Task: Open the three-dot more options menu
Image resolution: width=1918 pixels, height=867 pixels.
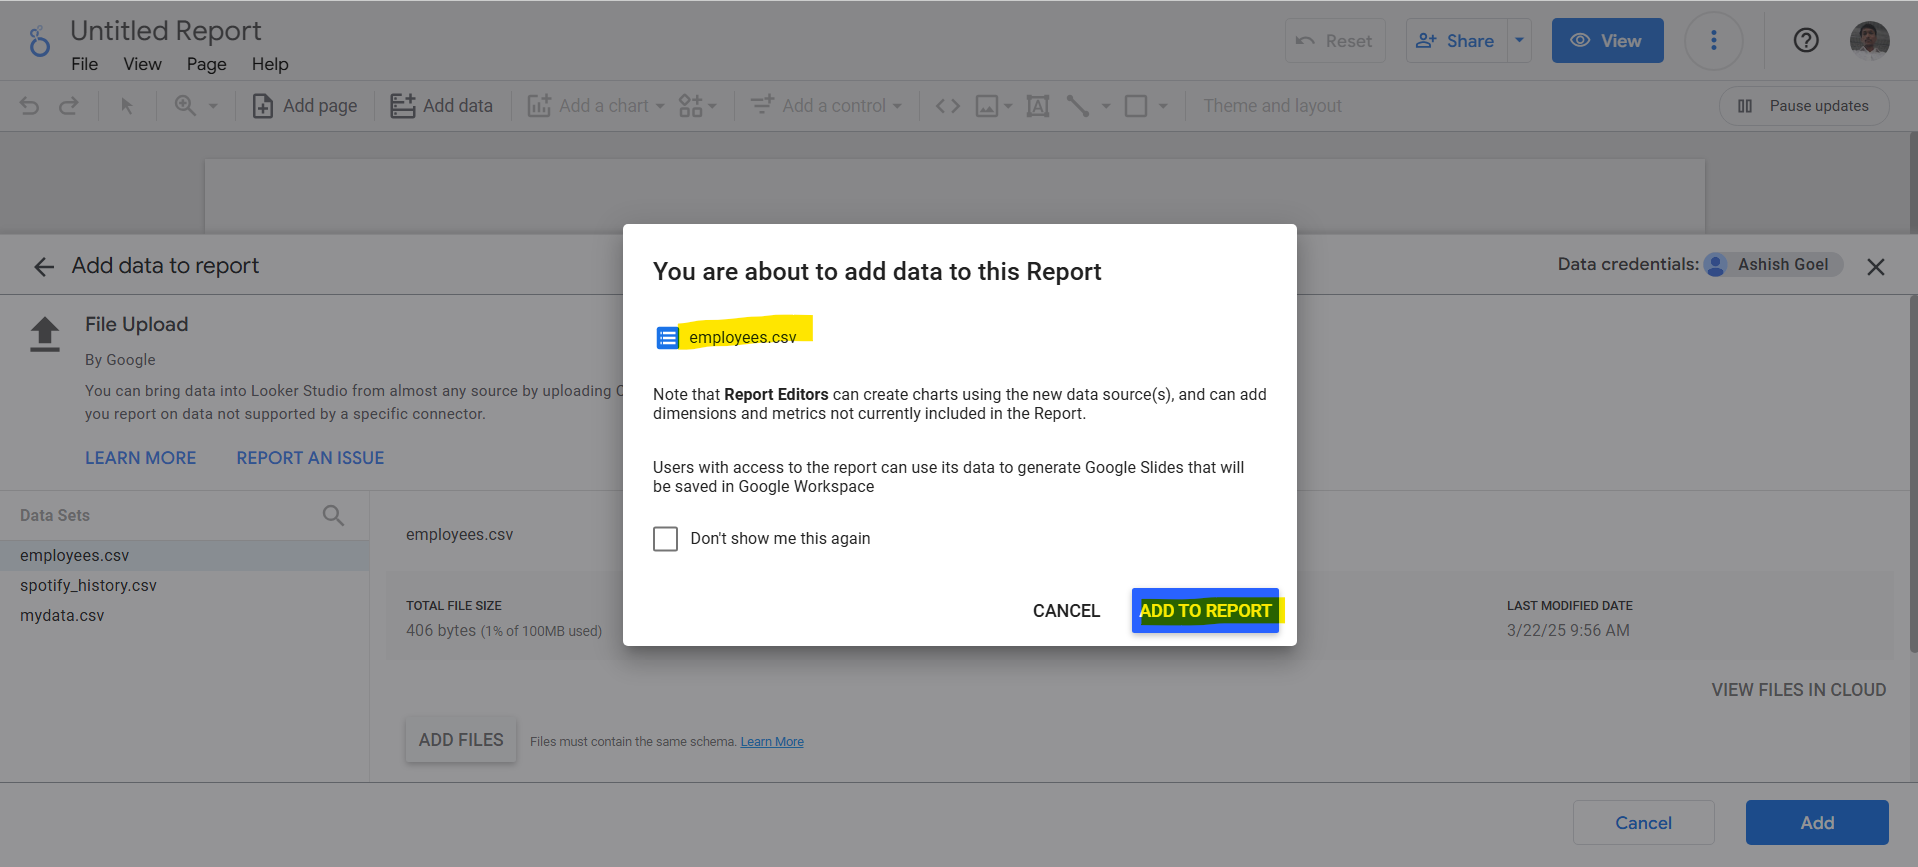Action: (x=1713, y=41)
